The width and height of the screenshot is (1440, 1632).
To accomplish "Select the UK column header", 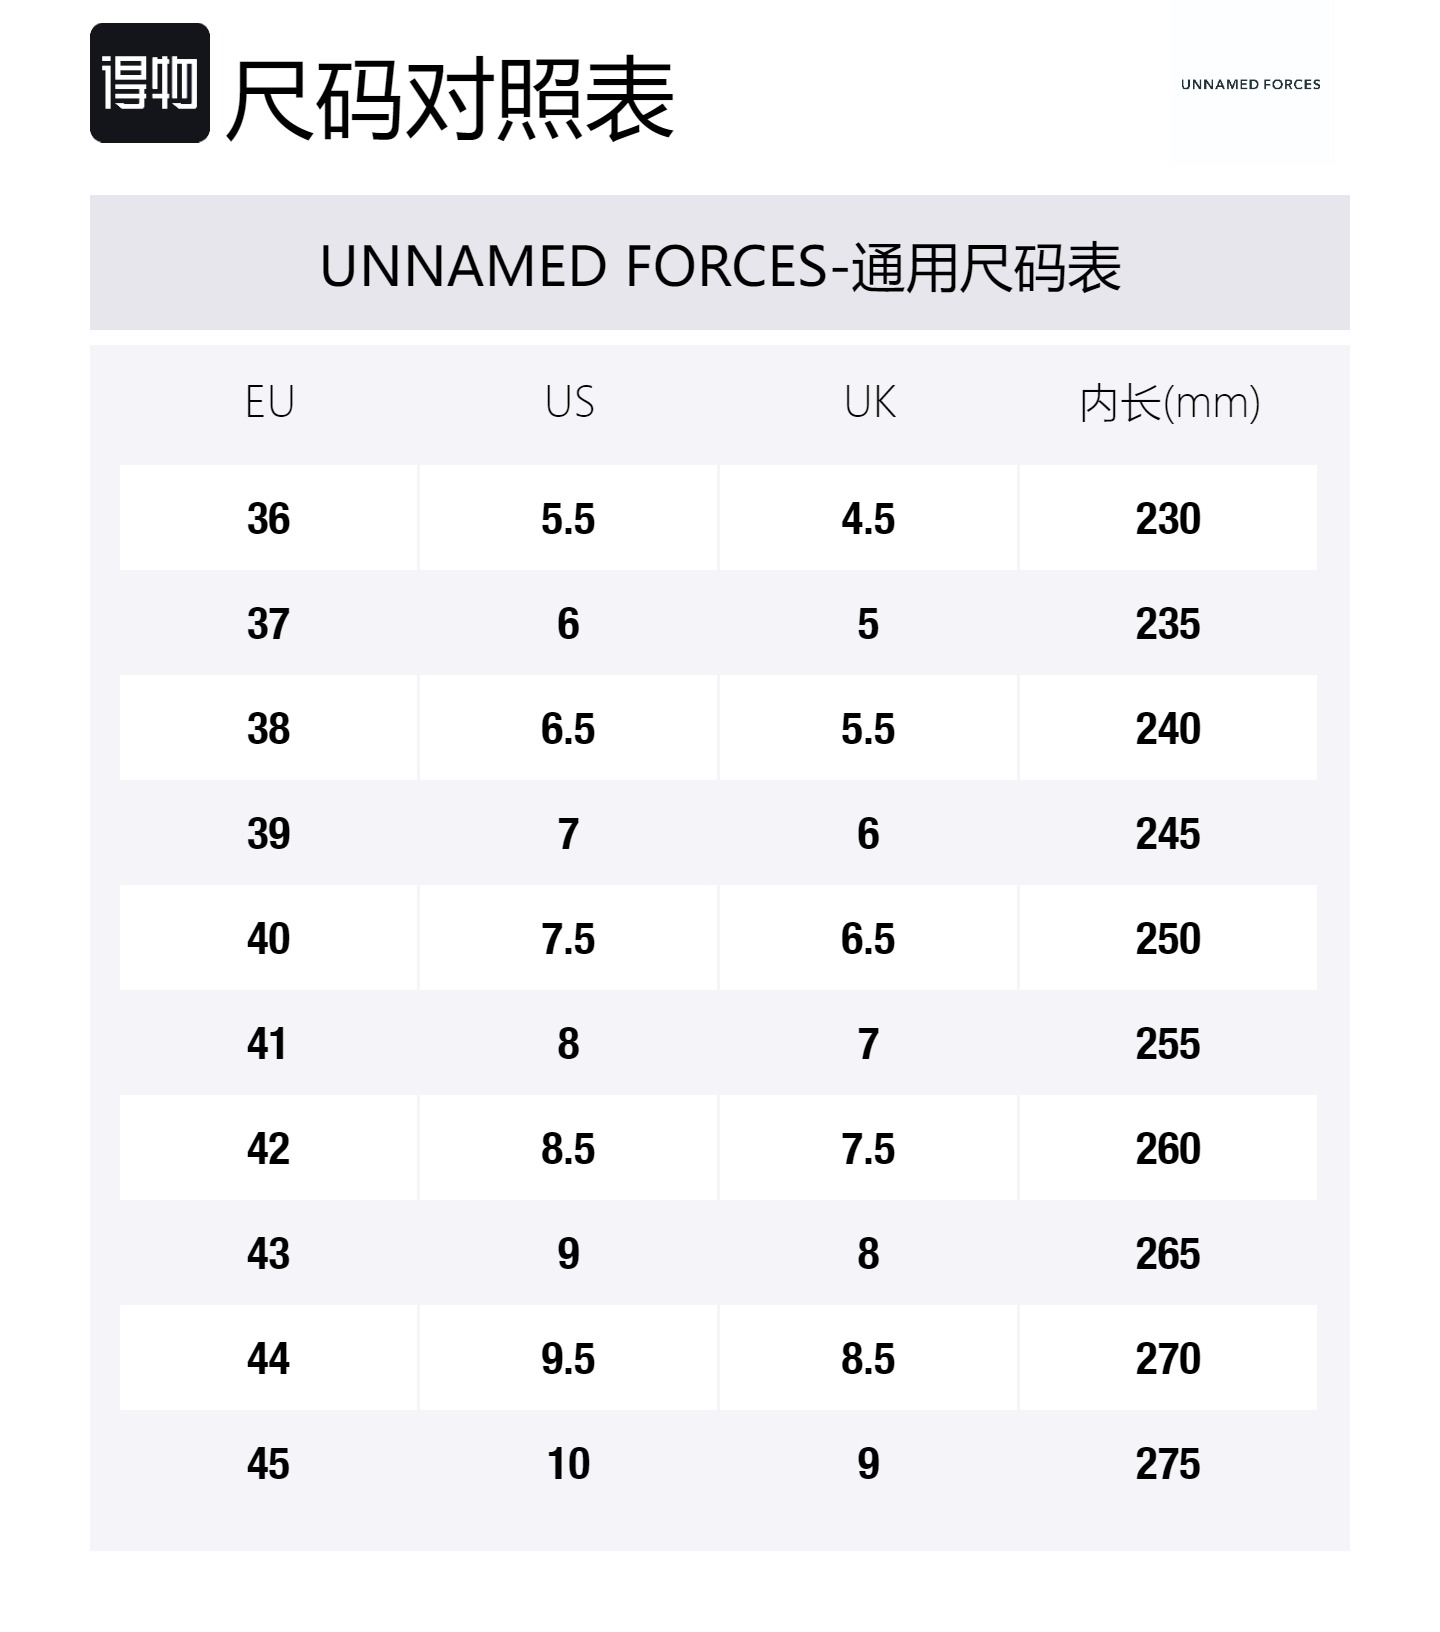I will coord(869,402).
